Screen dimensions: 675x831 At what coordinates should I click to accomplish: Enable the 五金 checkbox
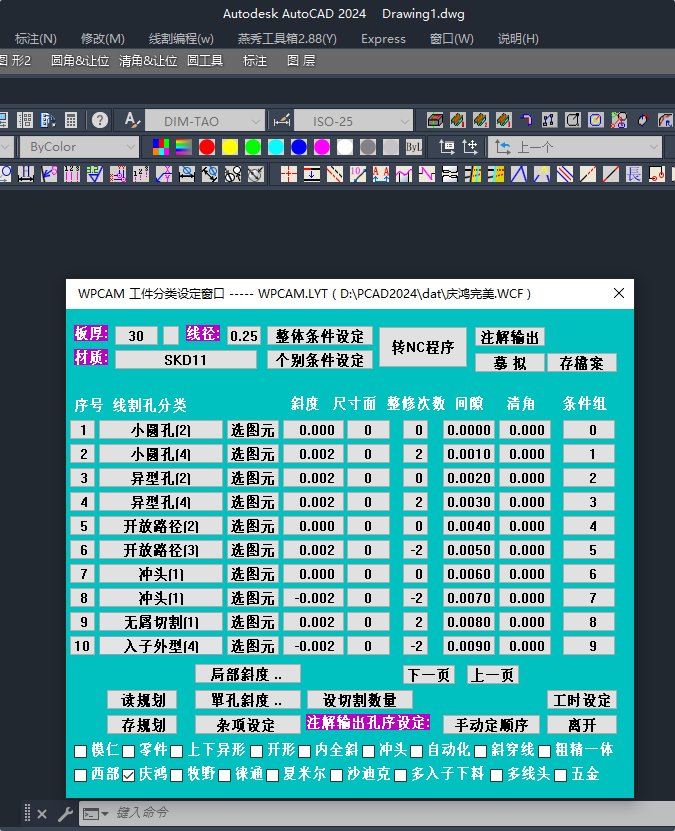coord(561,775)
